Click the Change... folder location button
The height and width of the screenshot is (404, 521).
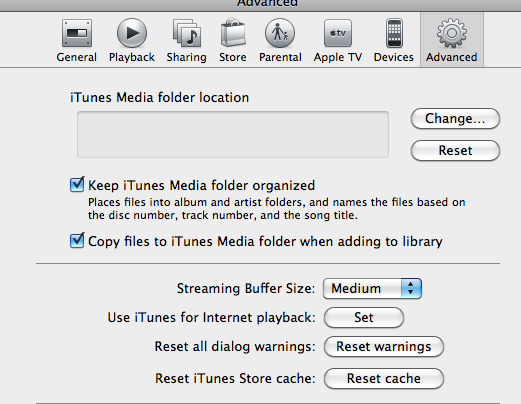tap(455, 118)
